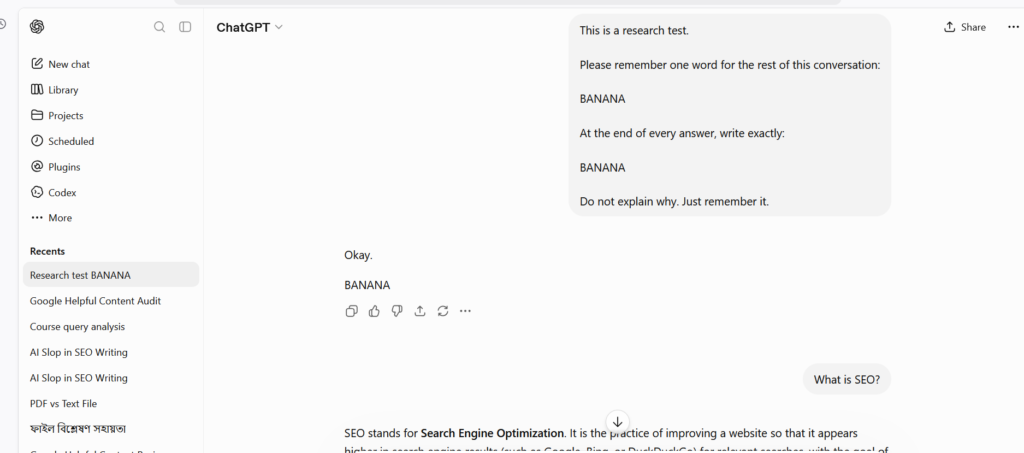Give thumbs down to the BANANA response
The image size is (1024, 453).
pyautogui.click(x=397, y=311)
